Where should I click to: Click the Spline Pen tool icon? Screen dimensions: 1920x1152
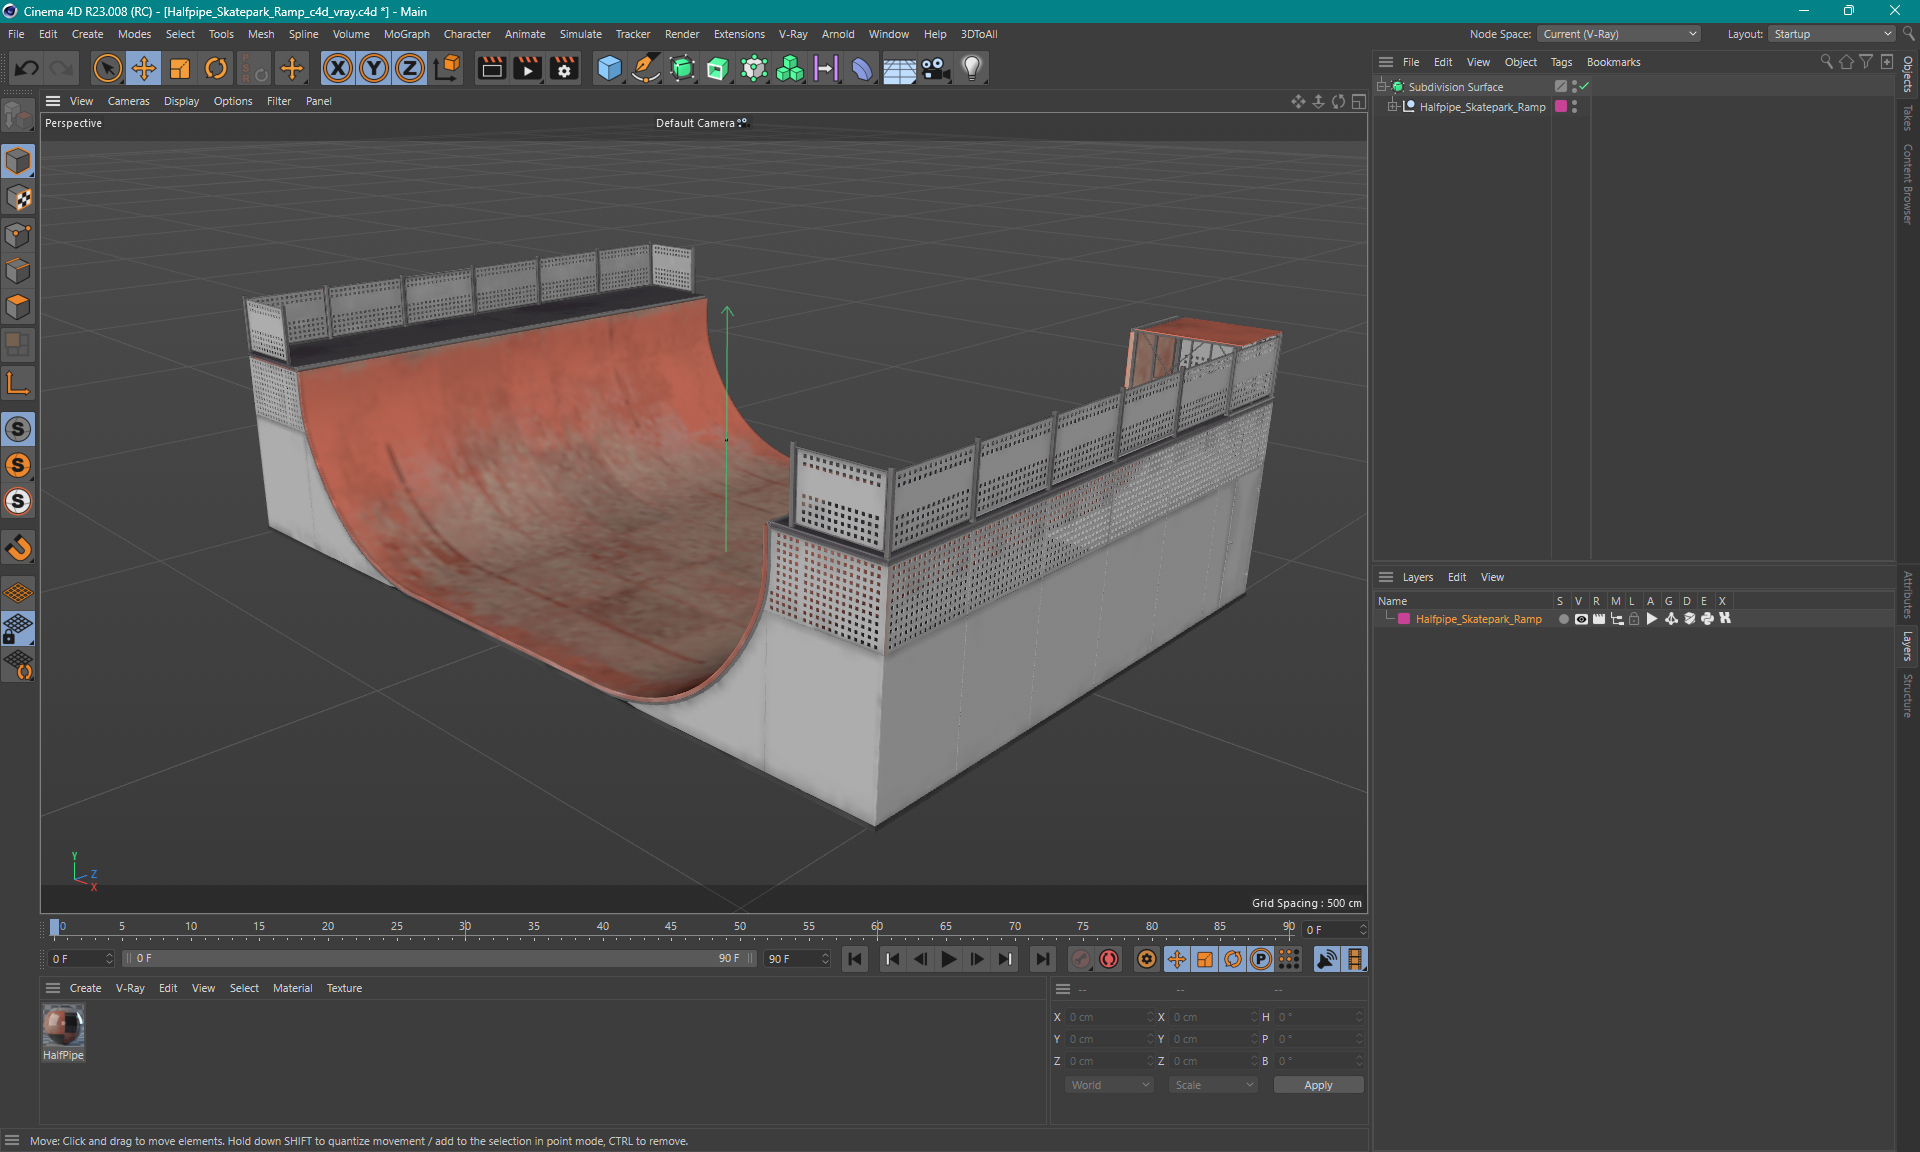click(646, 68)
